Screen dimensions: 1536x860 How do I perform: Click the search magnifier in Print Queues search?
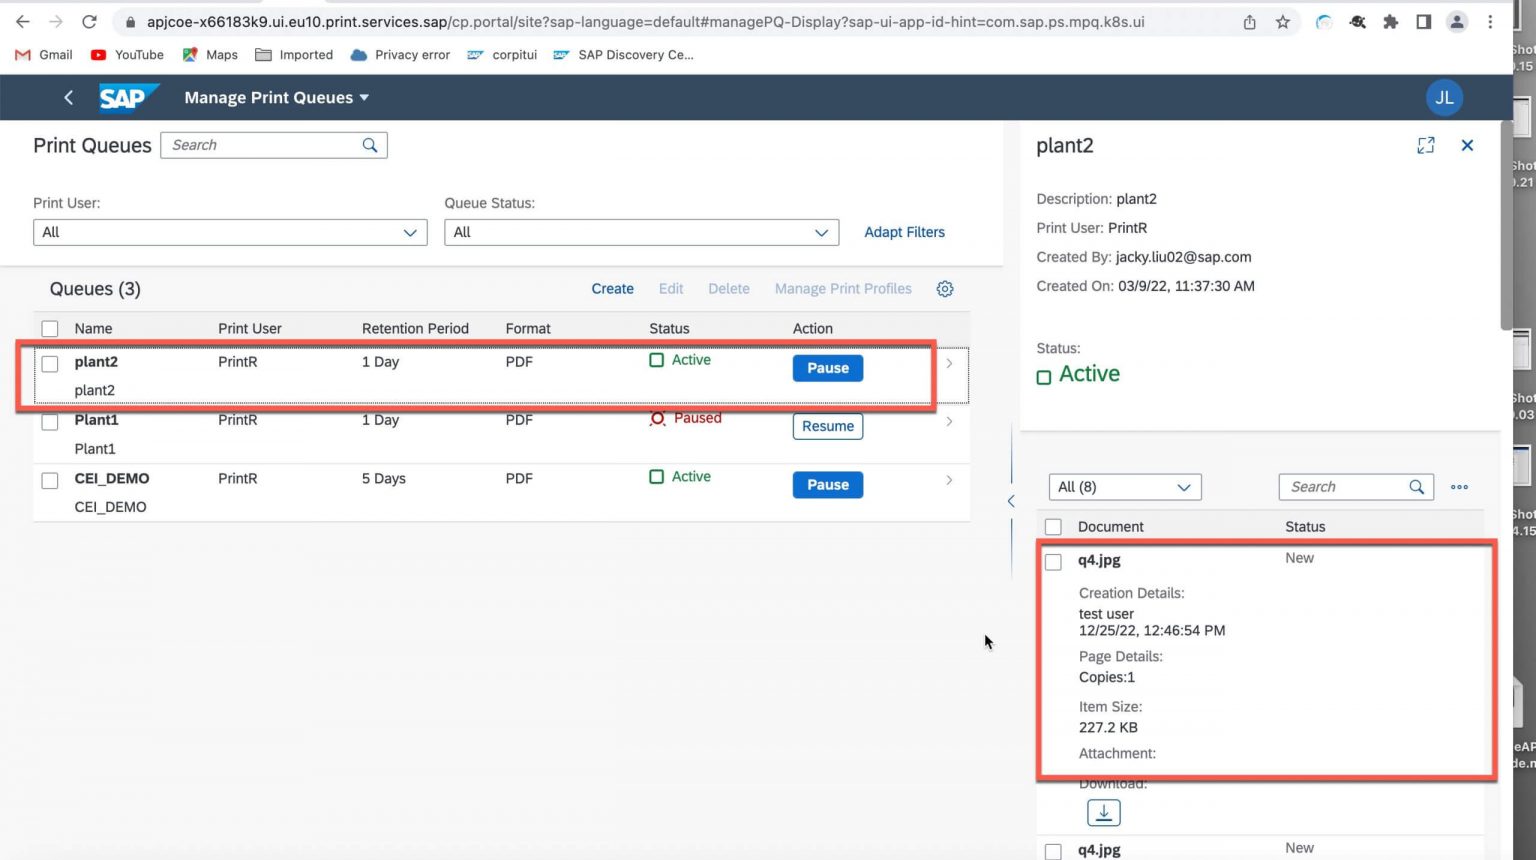[x=370, y=144]
